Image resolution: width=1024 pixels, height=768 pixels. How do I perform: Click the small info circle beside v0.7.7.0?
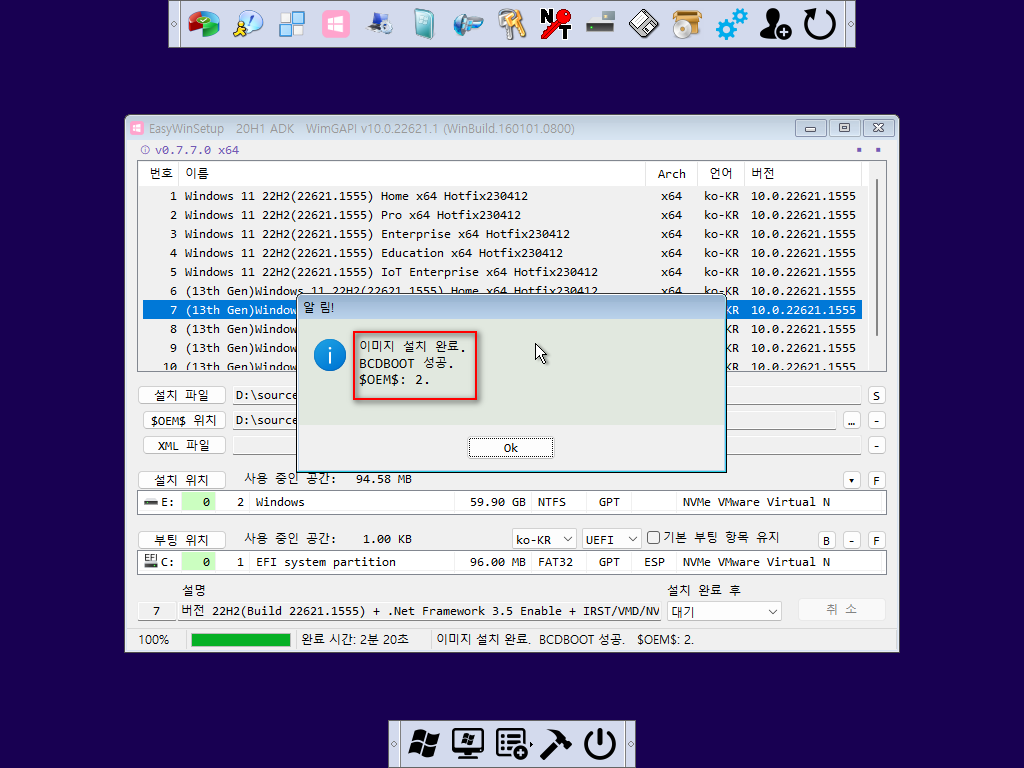(145, 150)
